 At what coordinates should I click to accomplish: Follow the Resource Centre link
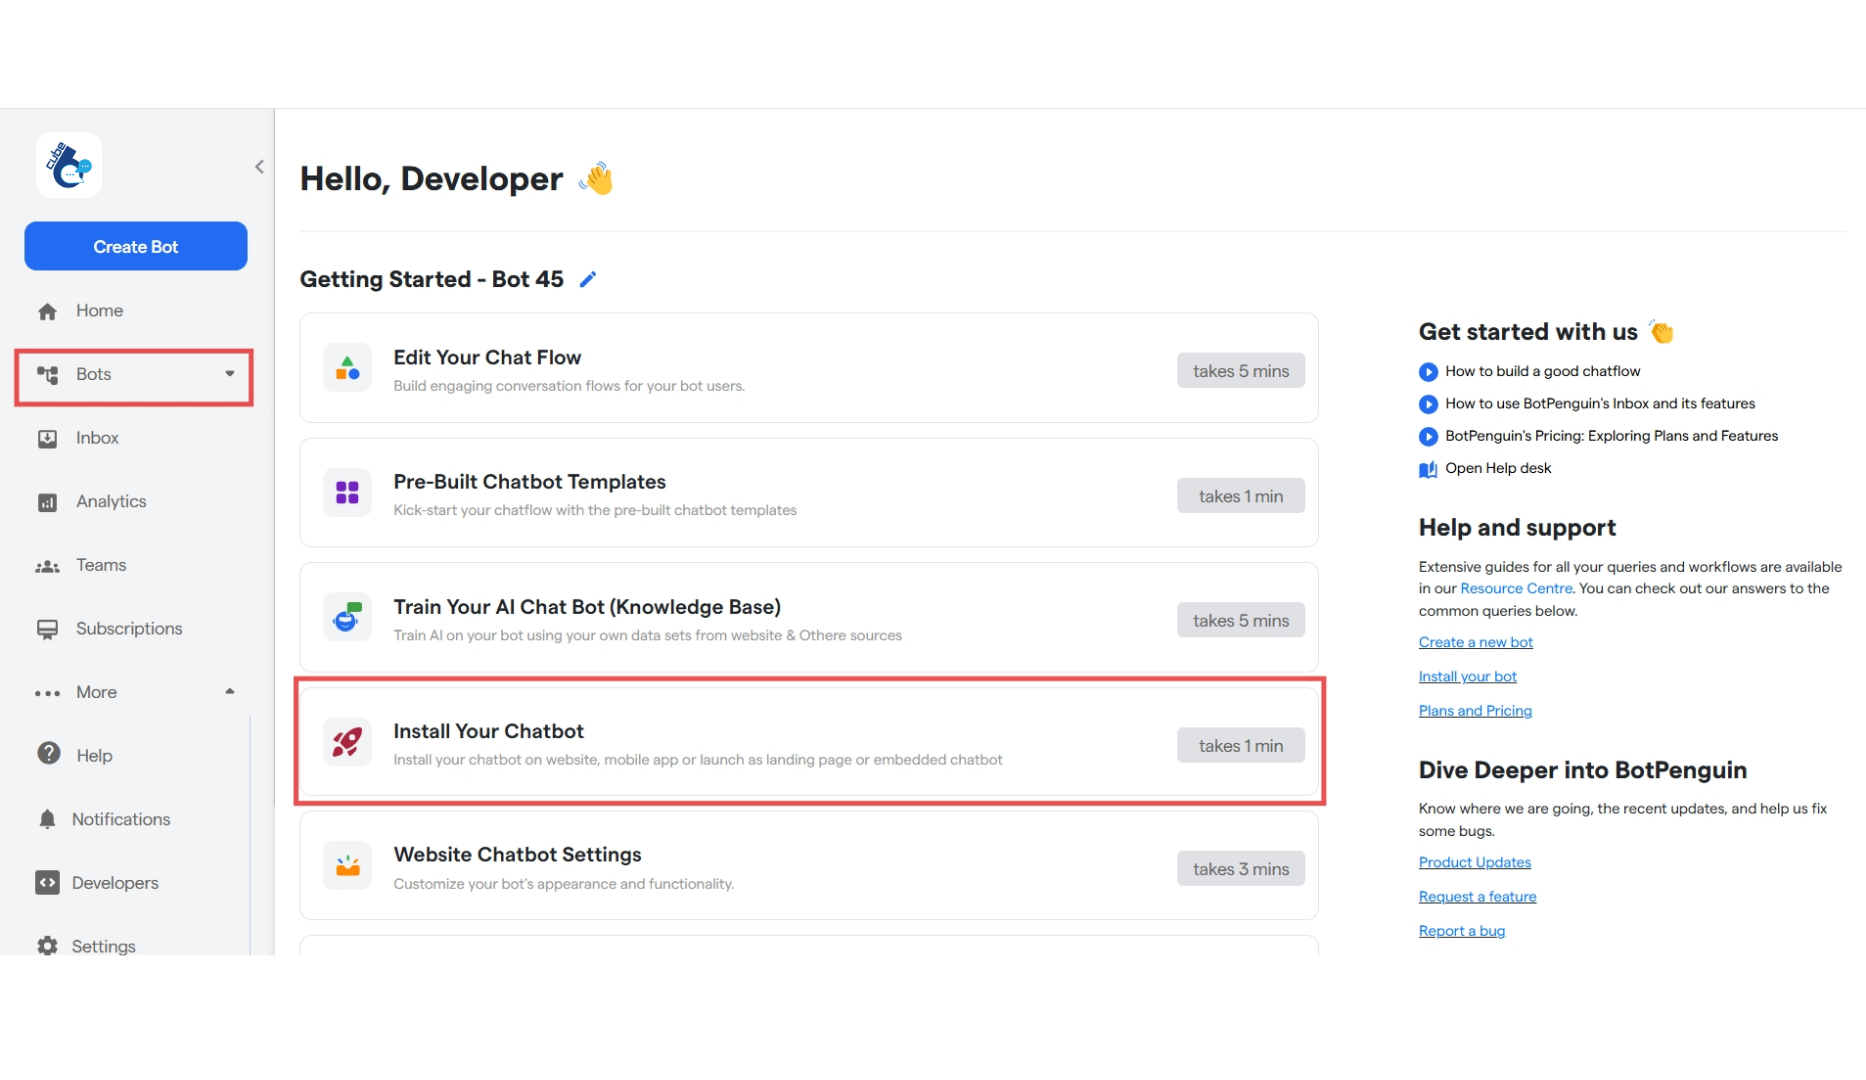pyautogui.click(x=1515, y=588)
